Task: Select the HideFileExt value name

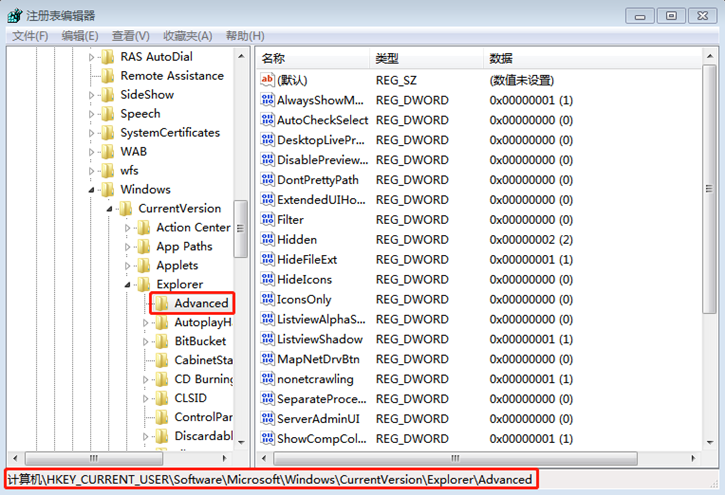Action: click(x=307, y=259)
